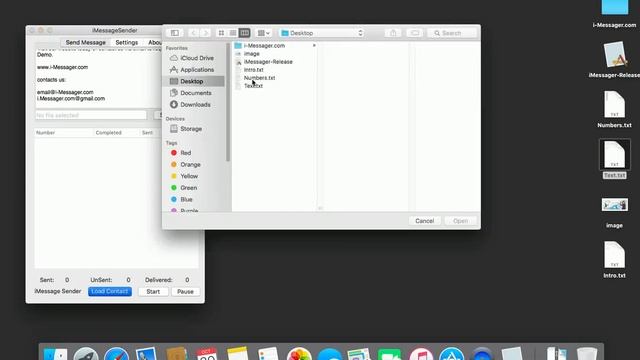Screen dimensions: 640x360
Task: Switch to Settings tab in iMessageSender
Action: point(127,42)
